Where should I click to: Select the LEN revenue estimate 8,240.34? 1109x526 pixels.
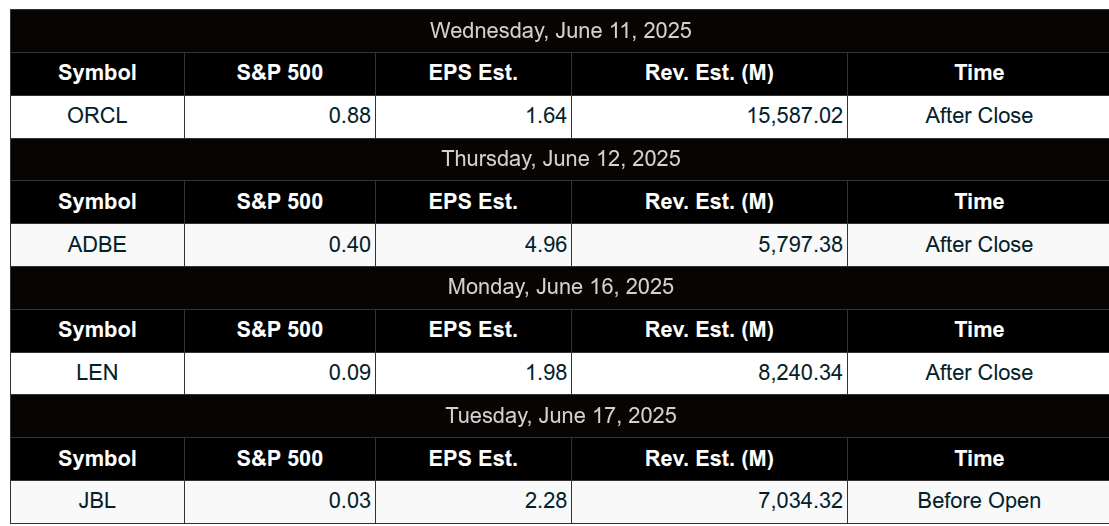(801, 373)
